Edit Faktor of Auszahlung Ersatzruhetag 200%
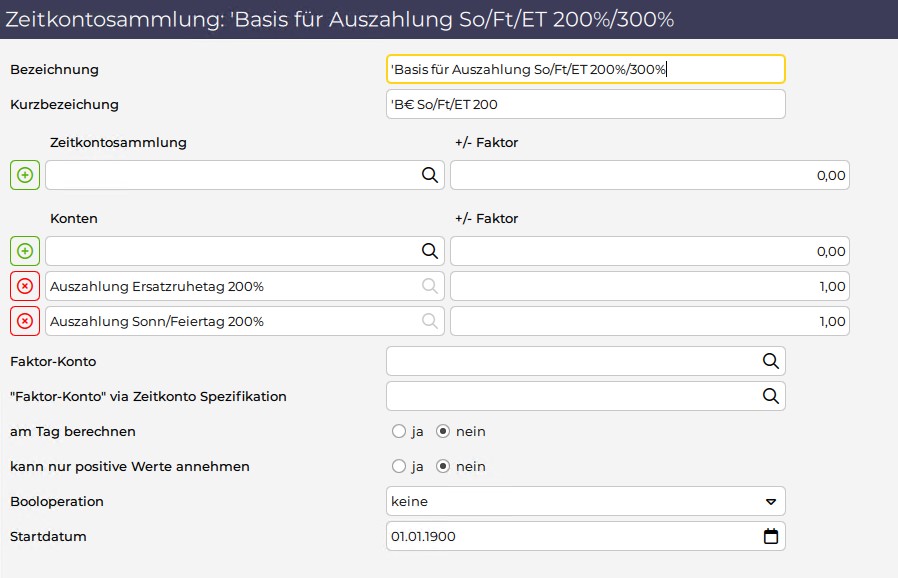This screenshot has width=898, height=578. [x=649, y=286]
